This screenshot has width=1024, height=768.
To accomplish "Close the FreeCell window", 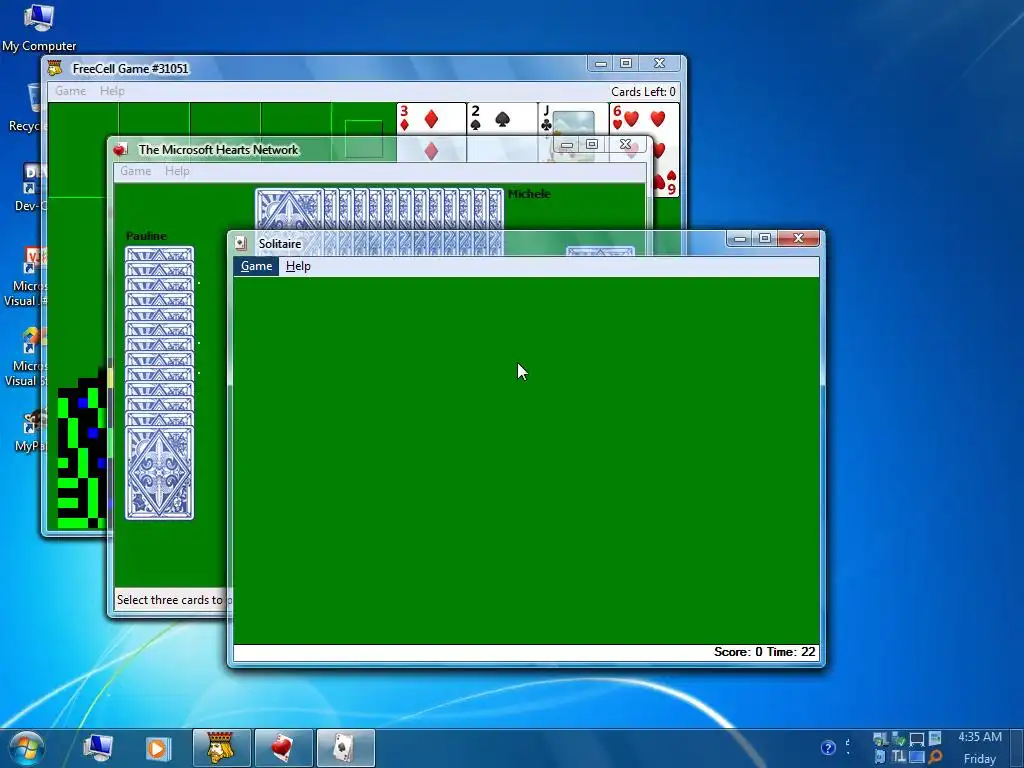I will point(660,63).
